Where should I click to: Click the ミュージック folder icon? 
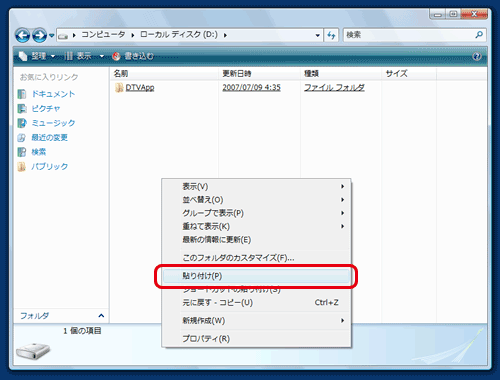click(x=22, y=123)
